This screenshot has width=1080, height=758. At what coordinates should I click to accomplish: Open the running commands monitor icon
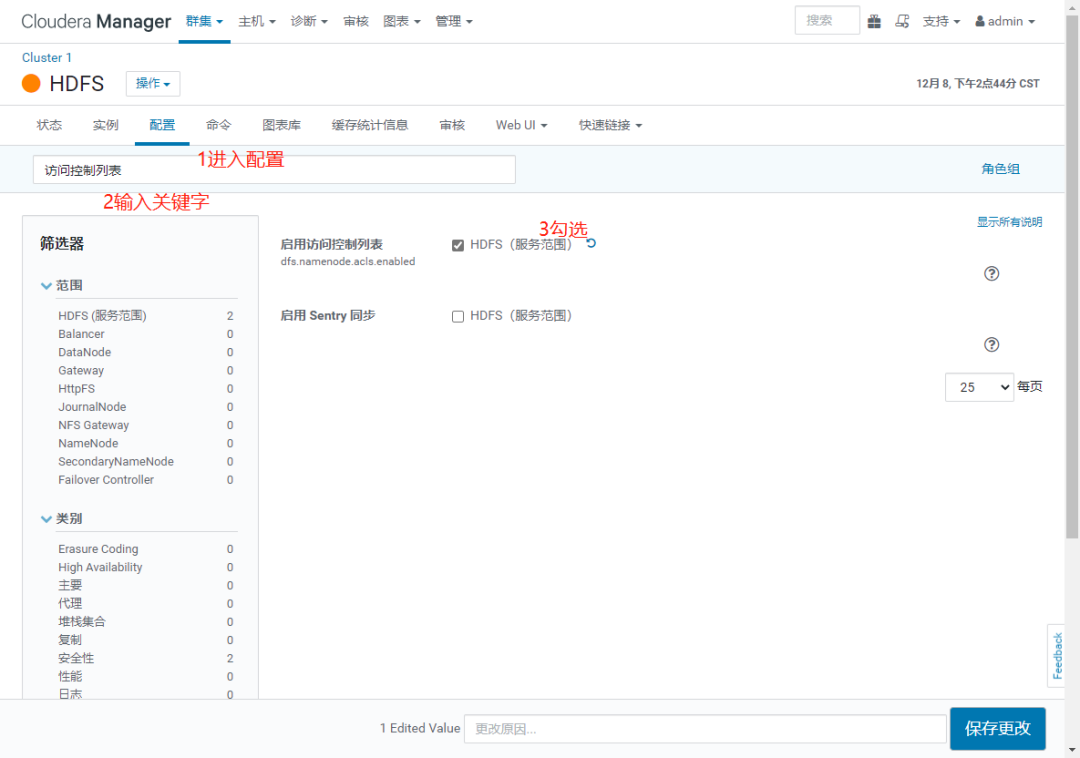tap(902, 21)
